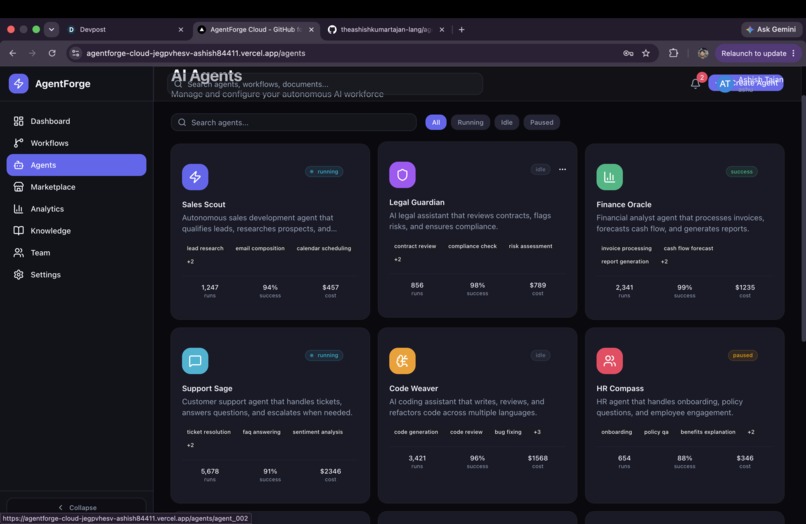Open the Legal Guardian three-dot menu
Image resolution: width=806 pixels, height=524 pixels.
[x=562, y=169]
